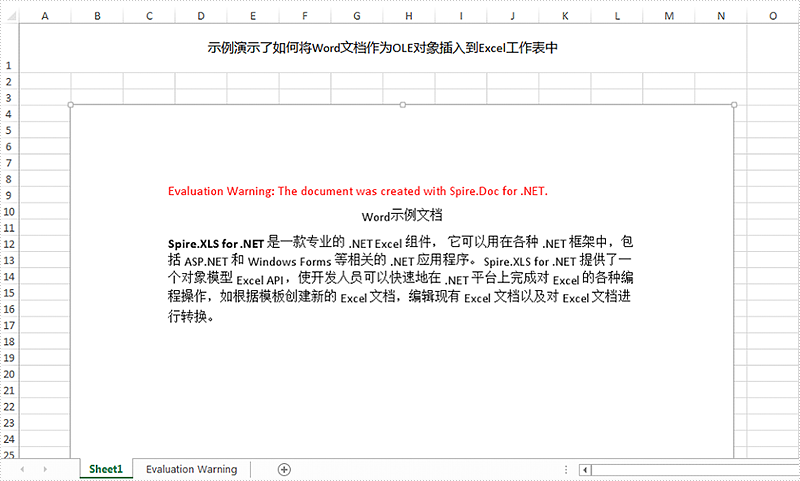Screen dimensions: 800x481
Task: Click the title text cell in row 1
Action: [382, 48]
